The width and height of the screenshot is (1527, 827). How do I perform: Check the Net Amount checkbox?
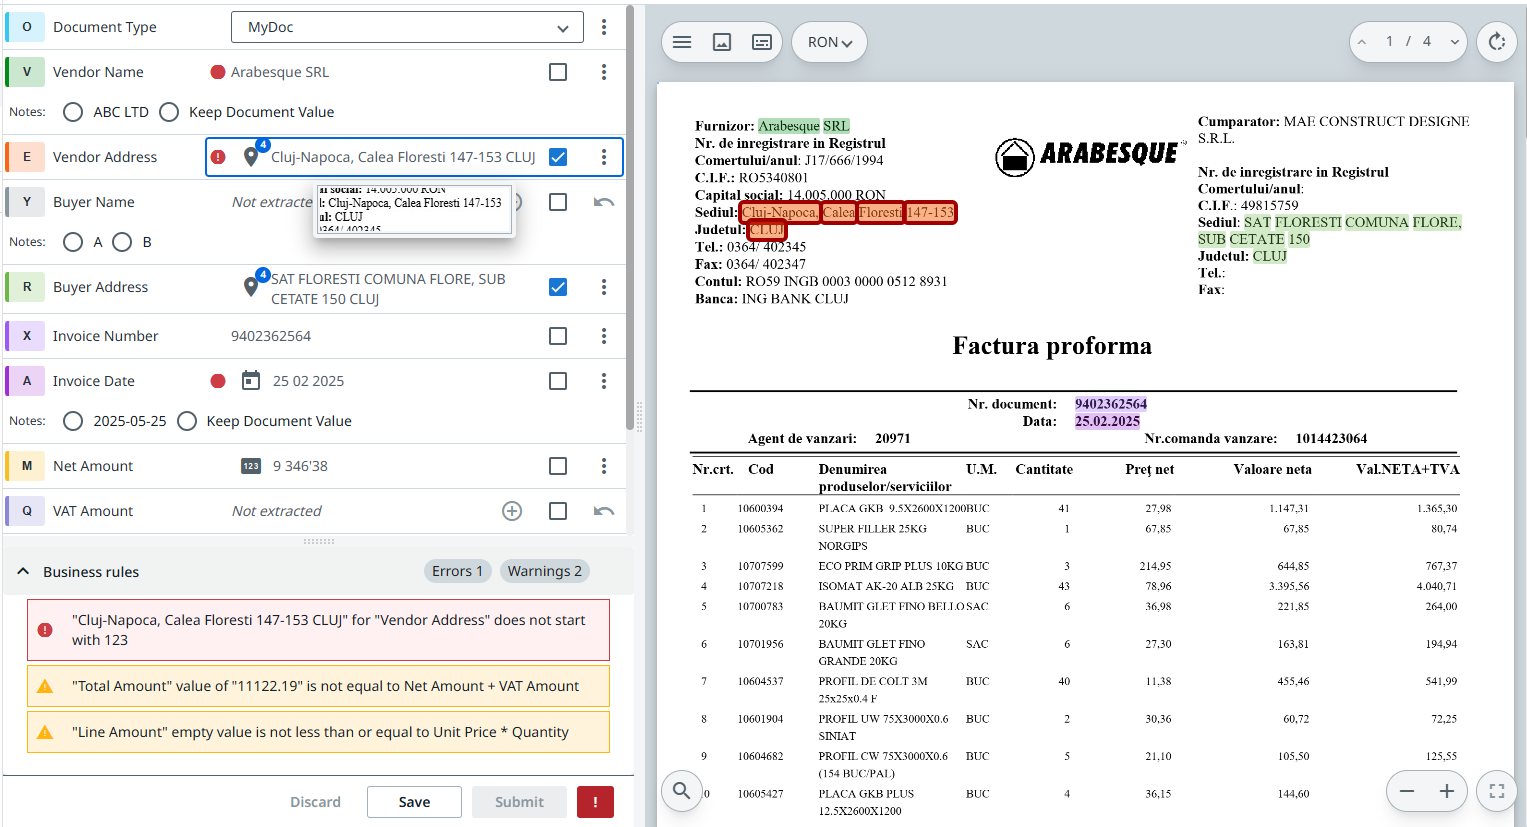558,466
